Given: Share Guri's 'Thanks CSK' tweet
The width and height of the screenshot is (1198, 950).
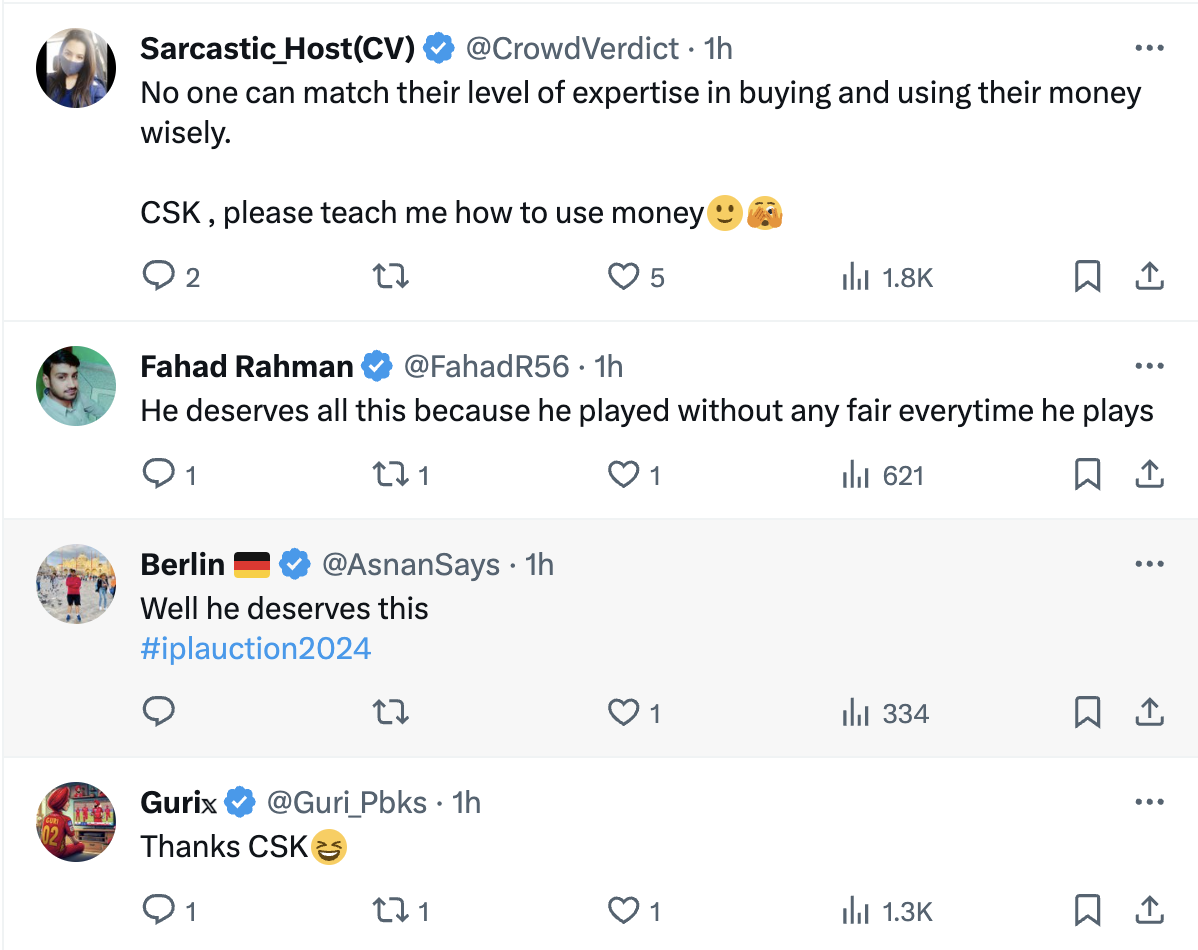Looking at the screenshot, I should [x=1150, y=911].
